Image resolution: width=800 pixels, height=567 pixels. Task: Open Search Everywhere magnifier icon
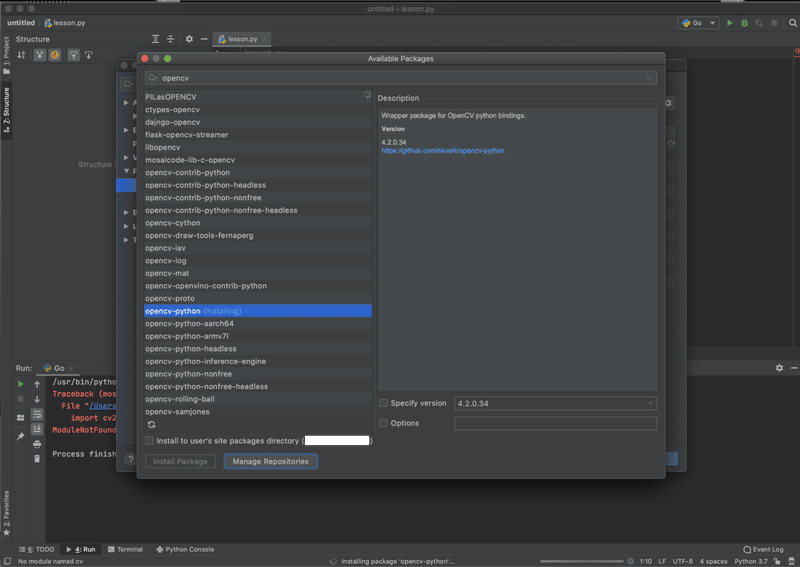click(x=792, y=23)
